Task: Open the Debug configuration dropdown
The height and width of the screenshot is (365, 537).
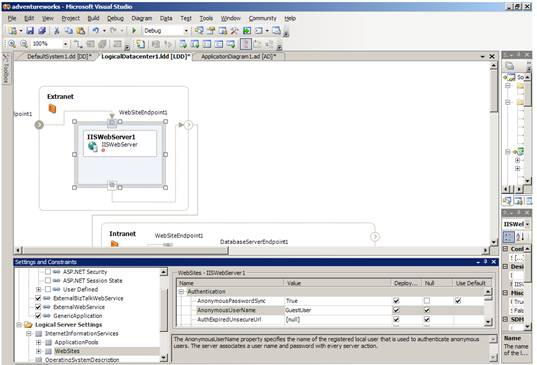Action: [166, 31]
